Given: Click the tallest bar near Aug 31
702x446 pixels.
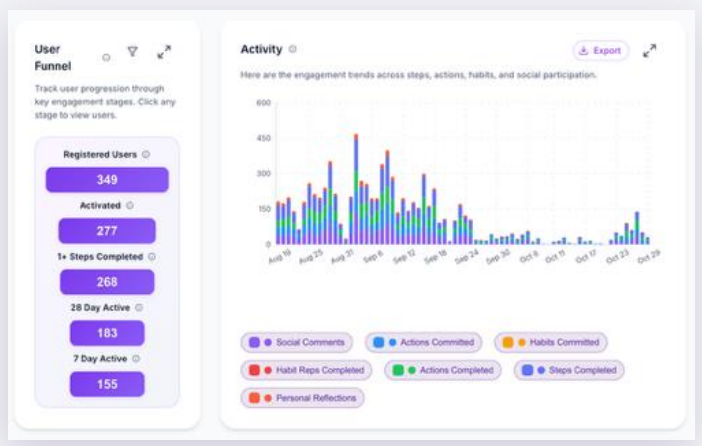Looking at the screenshot, I should [356, 189].
